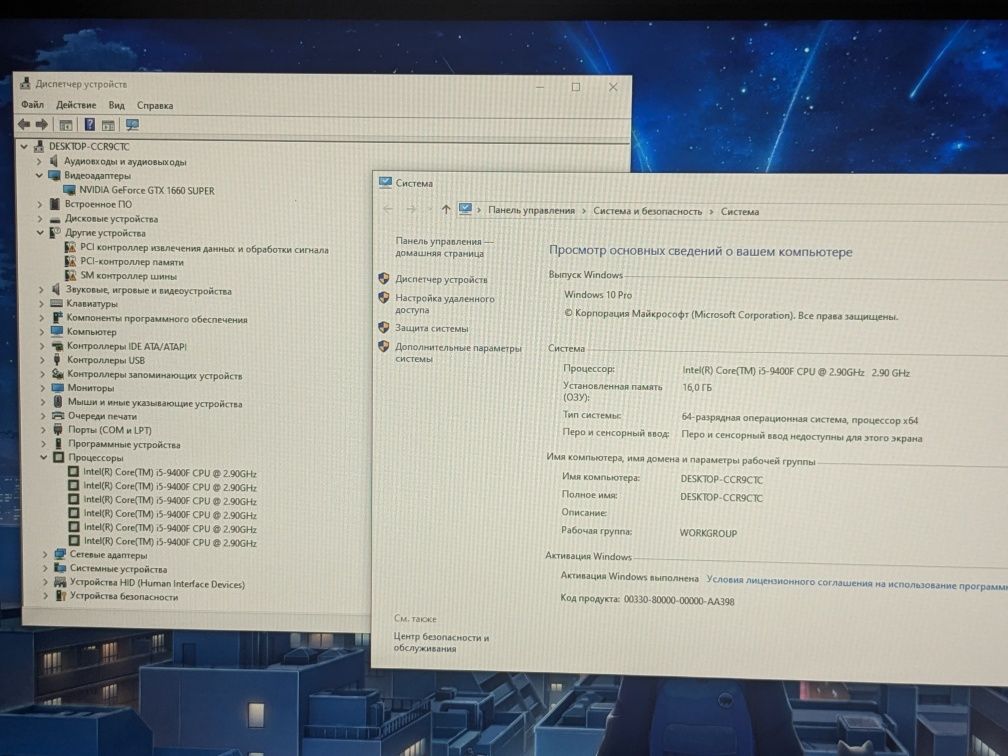The height and width of the screenshot is (756, 1008).
Task: Open Дополнительные параметры системы link
Action: point(458,353)
